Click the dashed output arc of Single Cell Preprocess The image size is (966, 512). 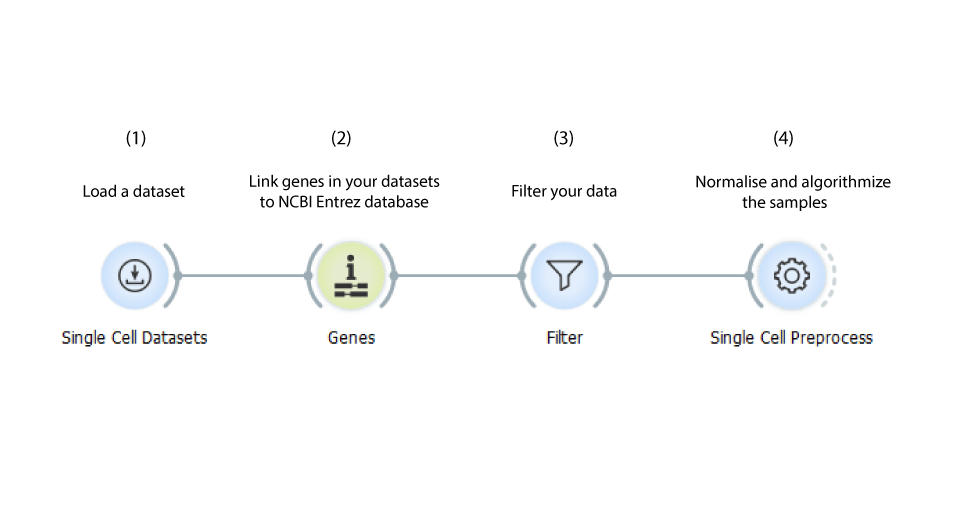point(832,275)
